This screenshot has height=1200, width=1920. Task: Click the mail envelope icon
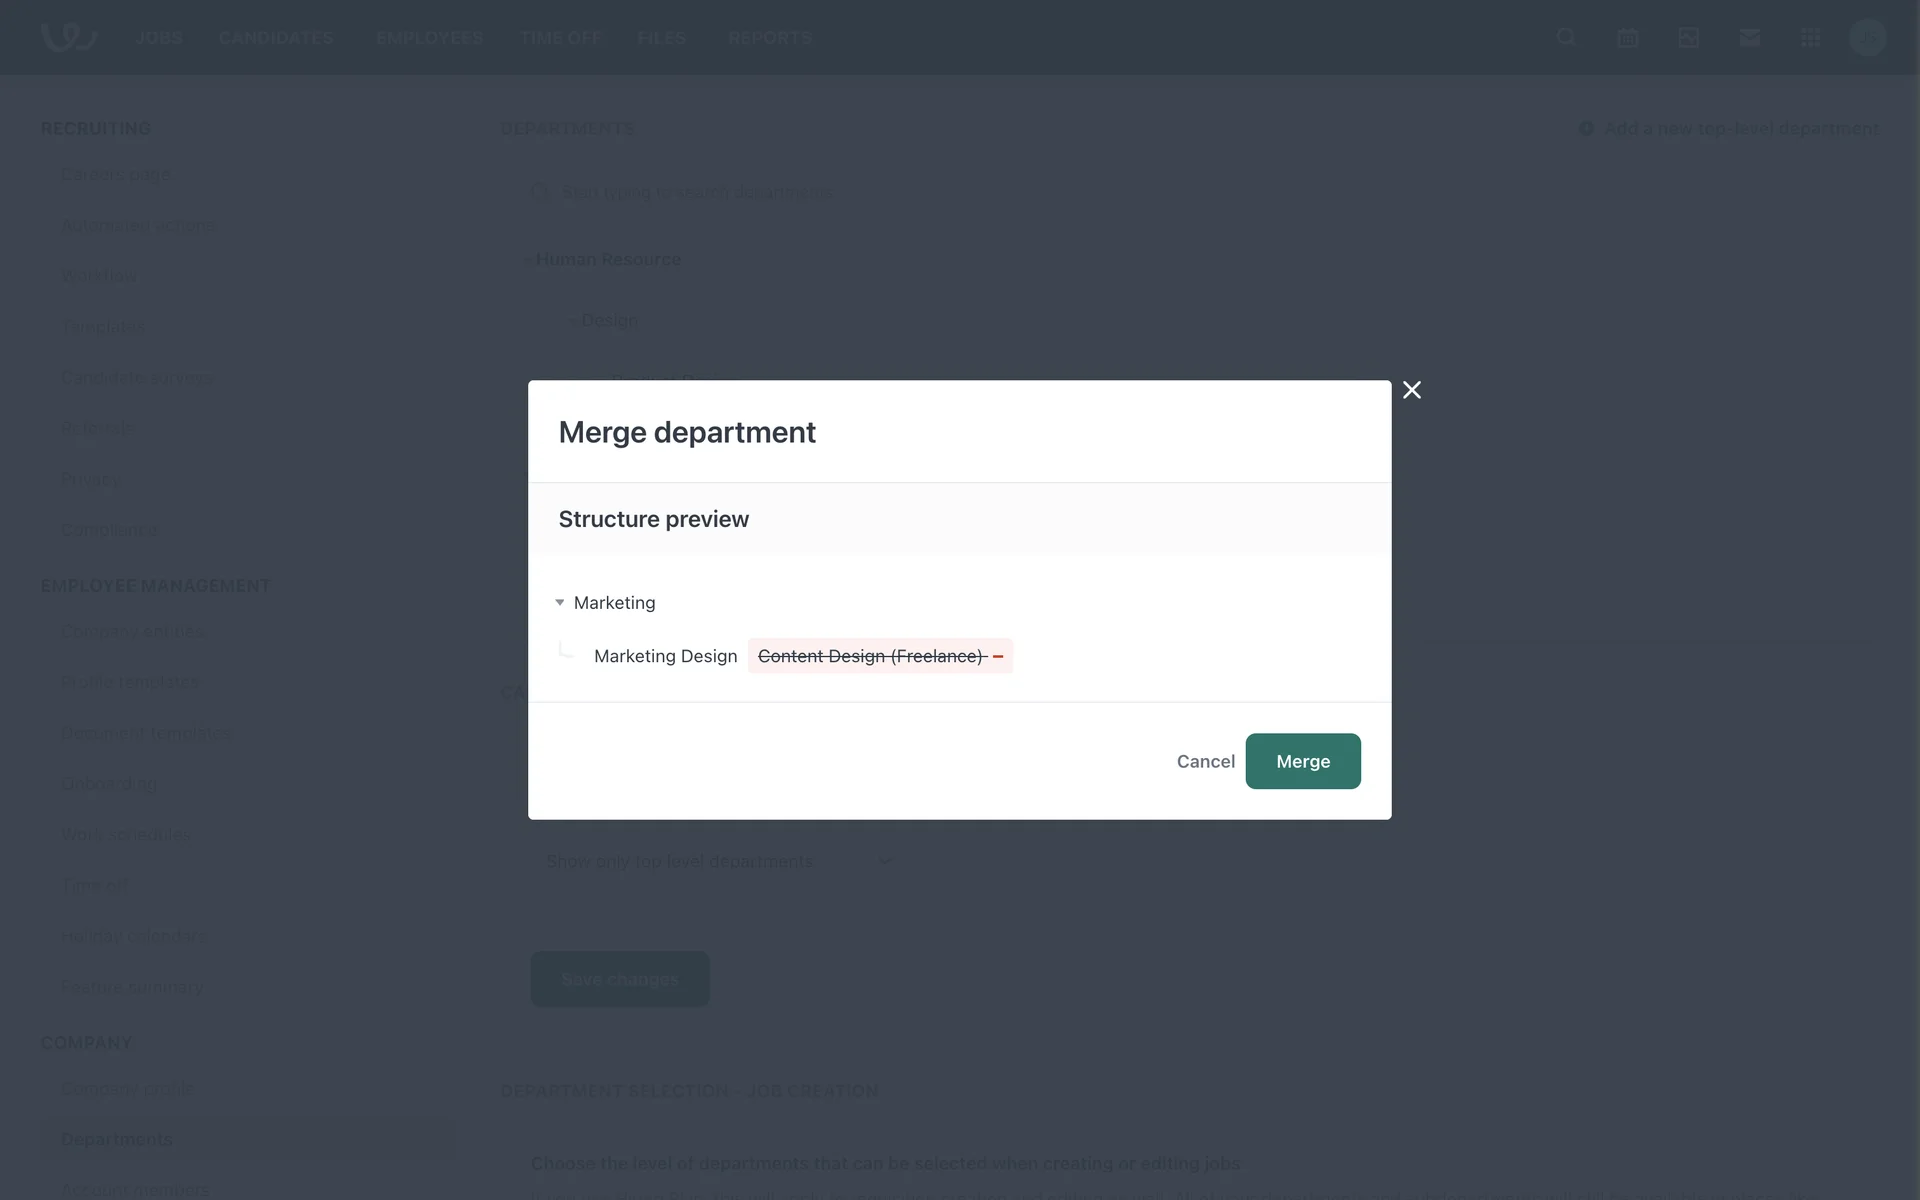[x=1749, y=38]
